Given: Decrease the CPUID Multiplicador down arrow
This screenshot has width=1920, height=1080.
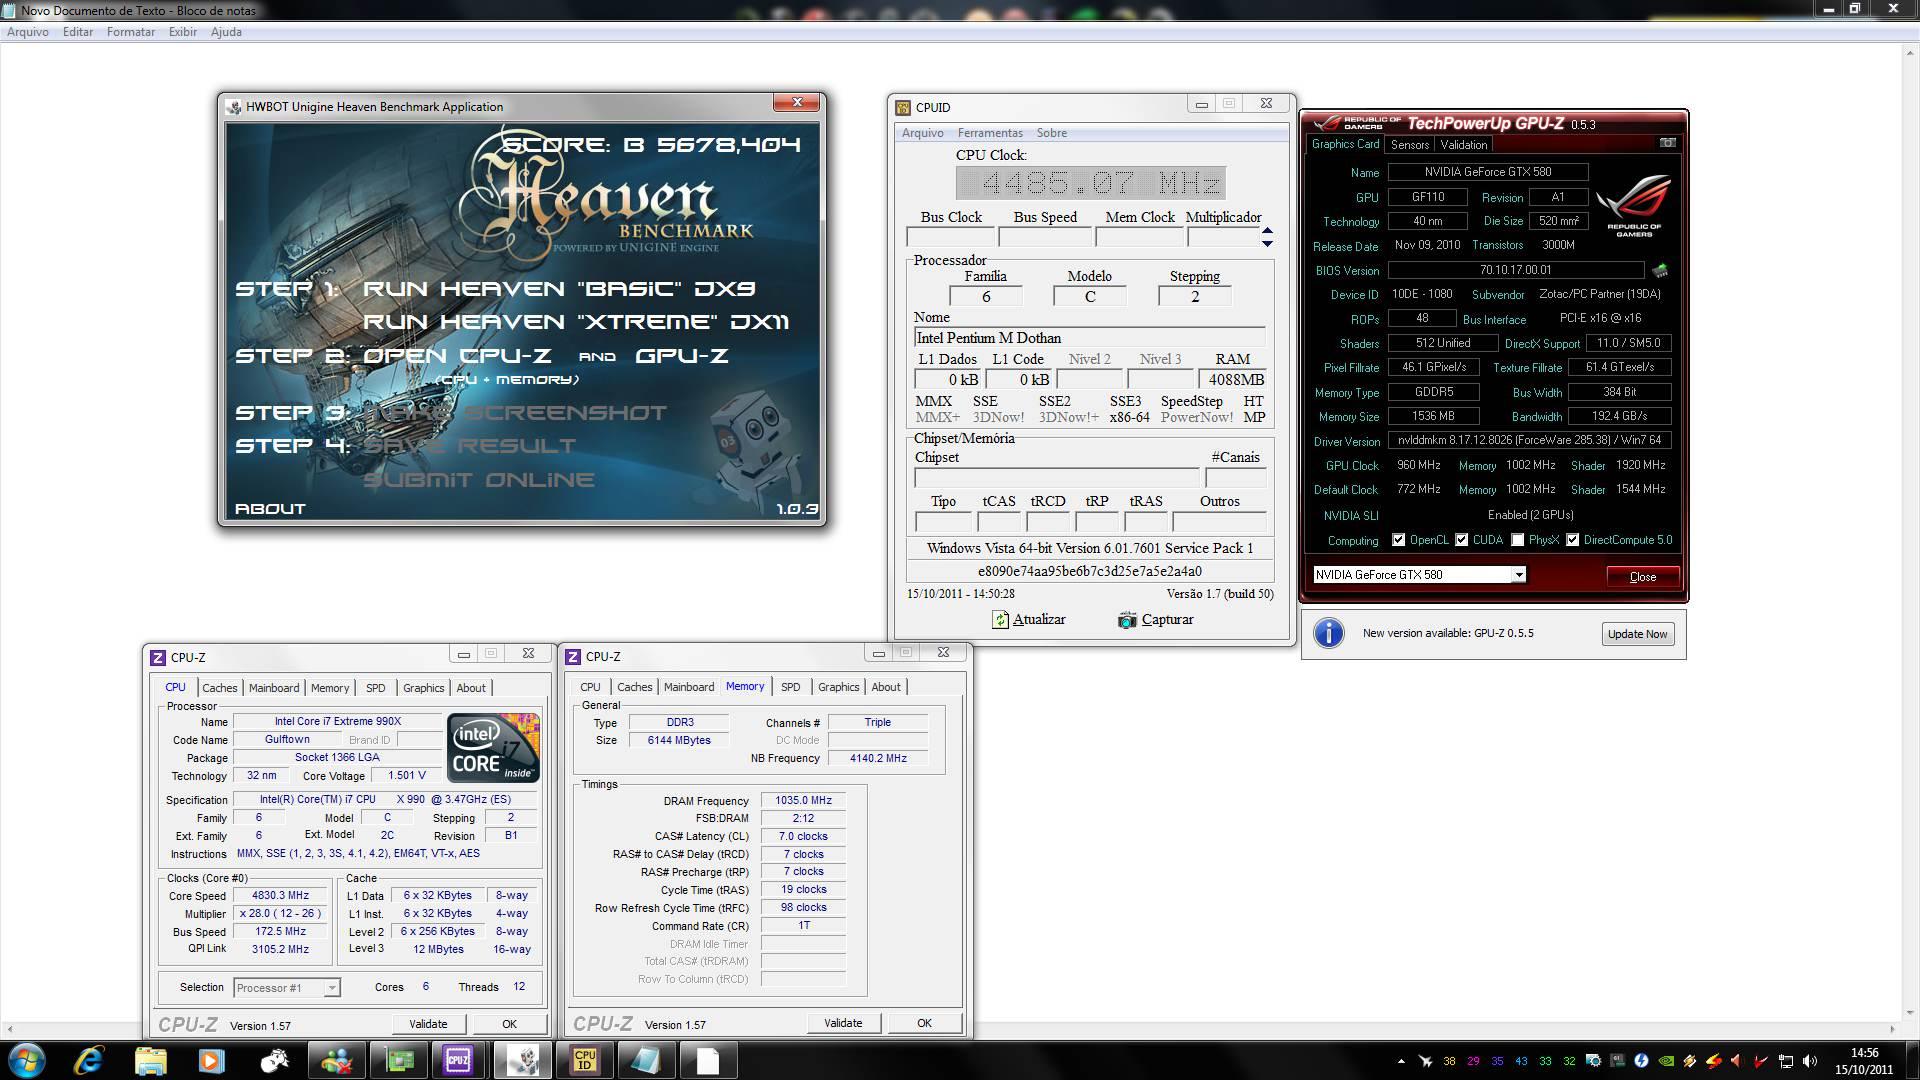Looking at the screenshot, I should (x=1267, y=243).
